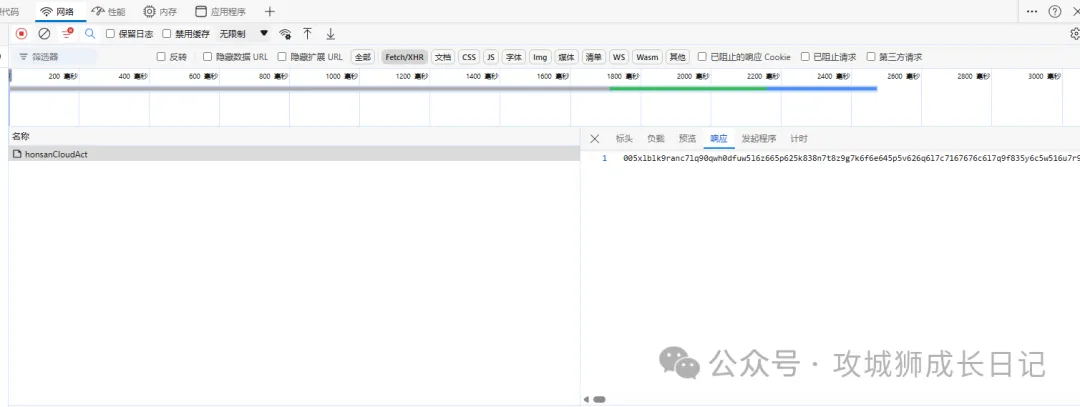Open the 性能 panel tab

click(109, 11)
